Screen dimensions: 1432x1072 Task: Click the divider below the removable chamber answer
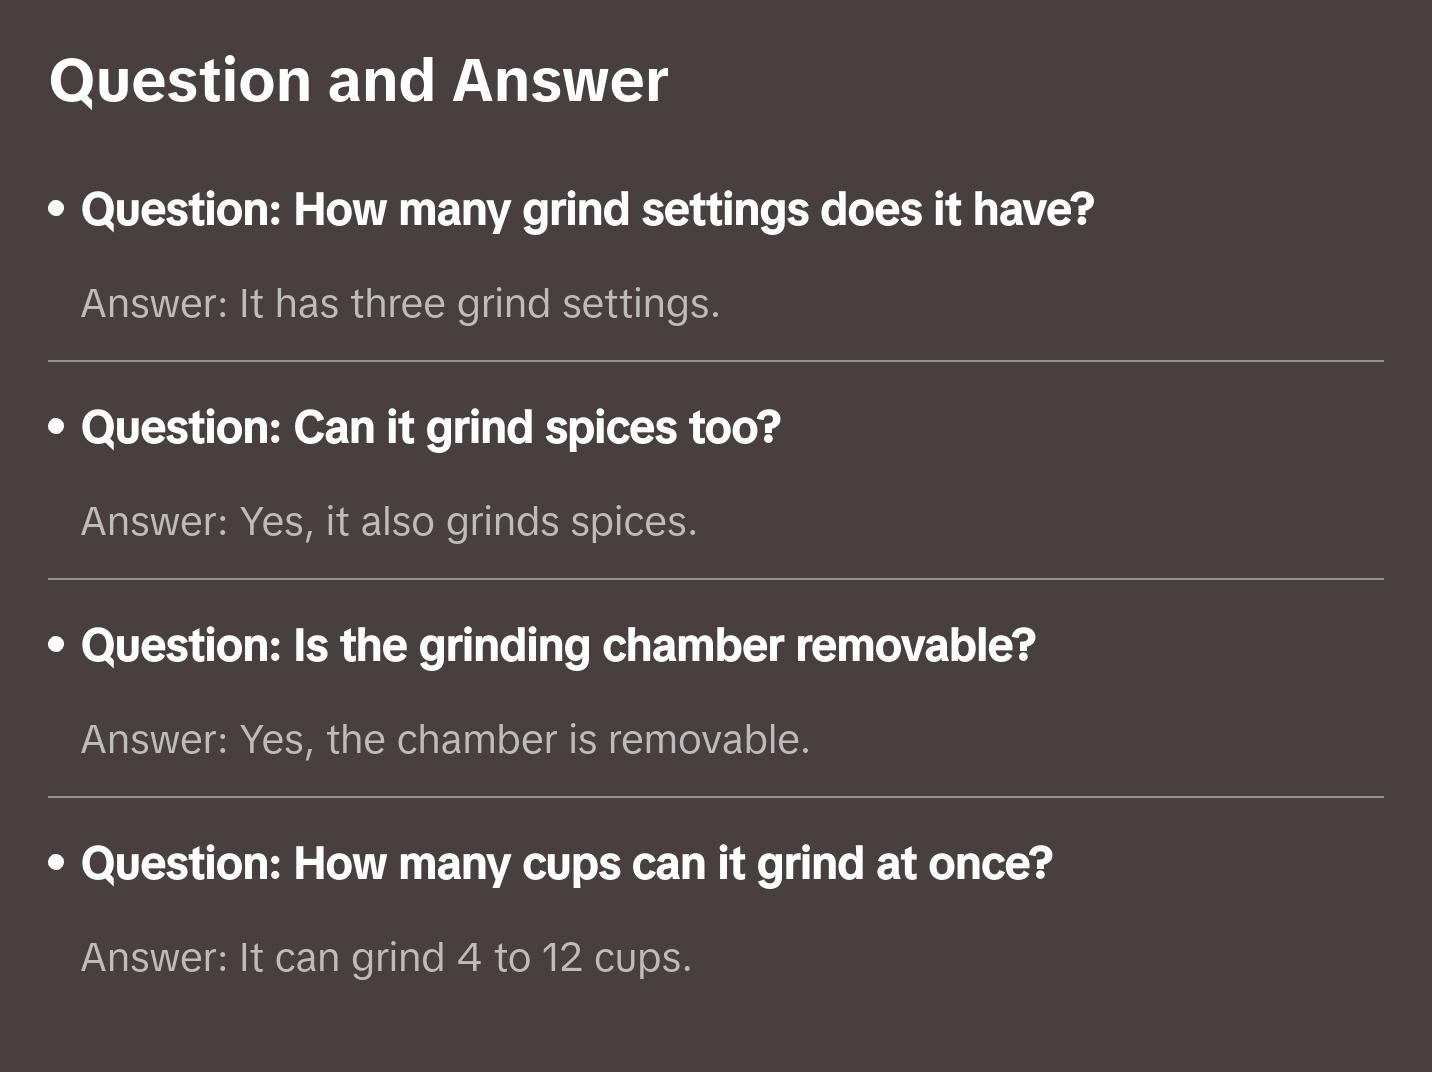(716, 797)
